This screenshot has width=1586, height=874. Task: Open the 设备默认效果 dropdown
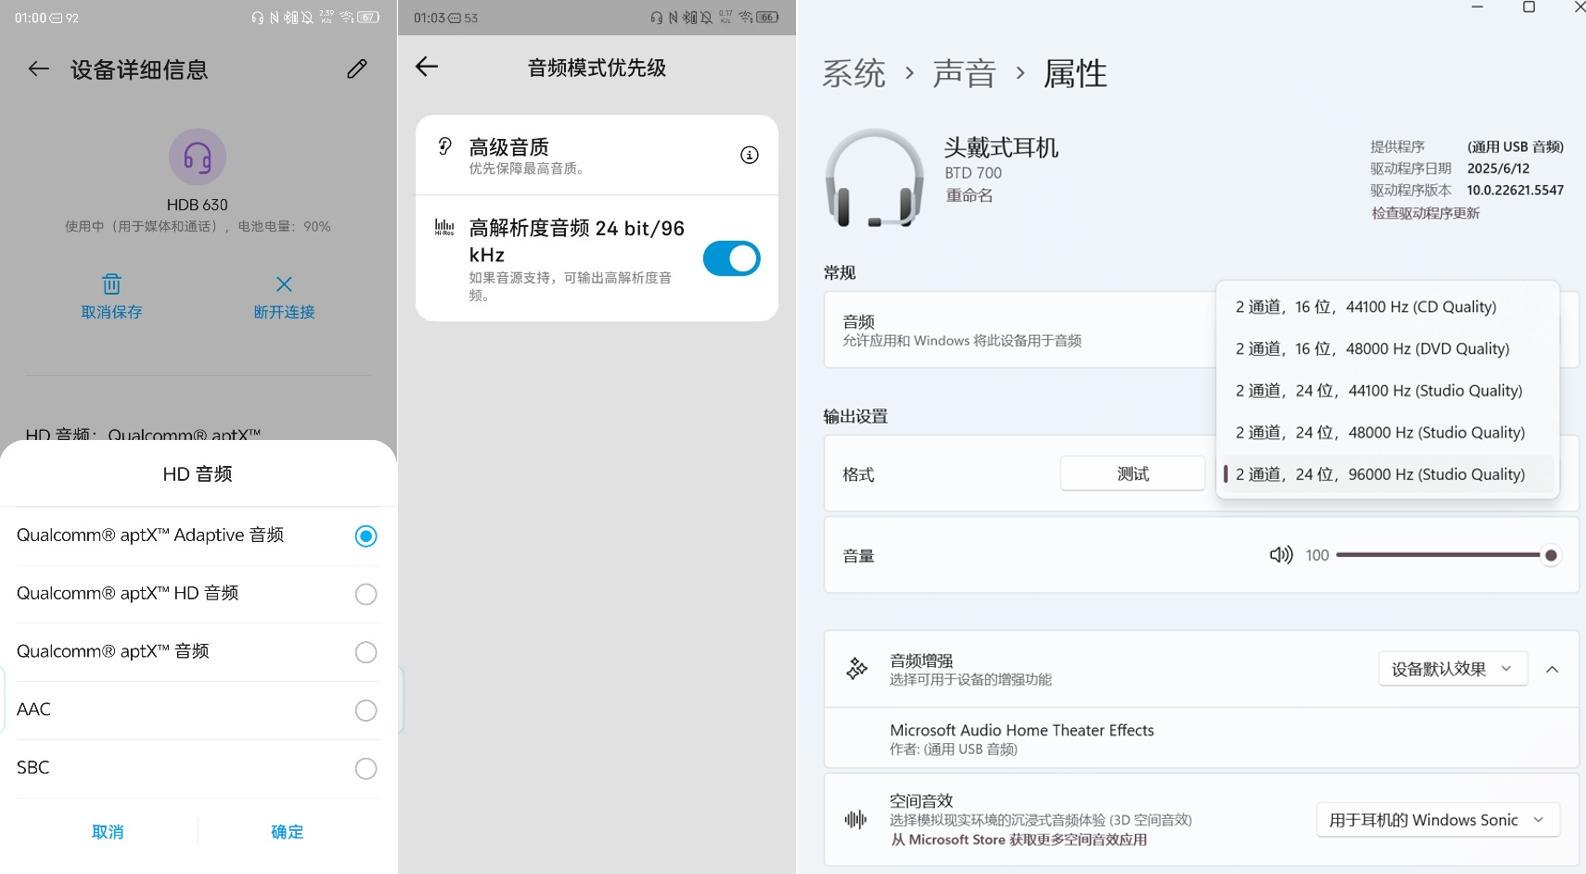pos(1452,669)
